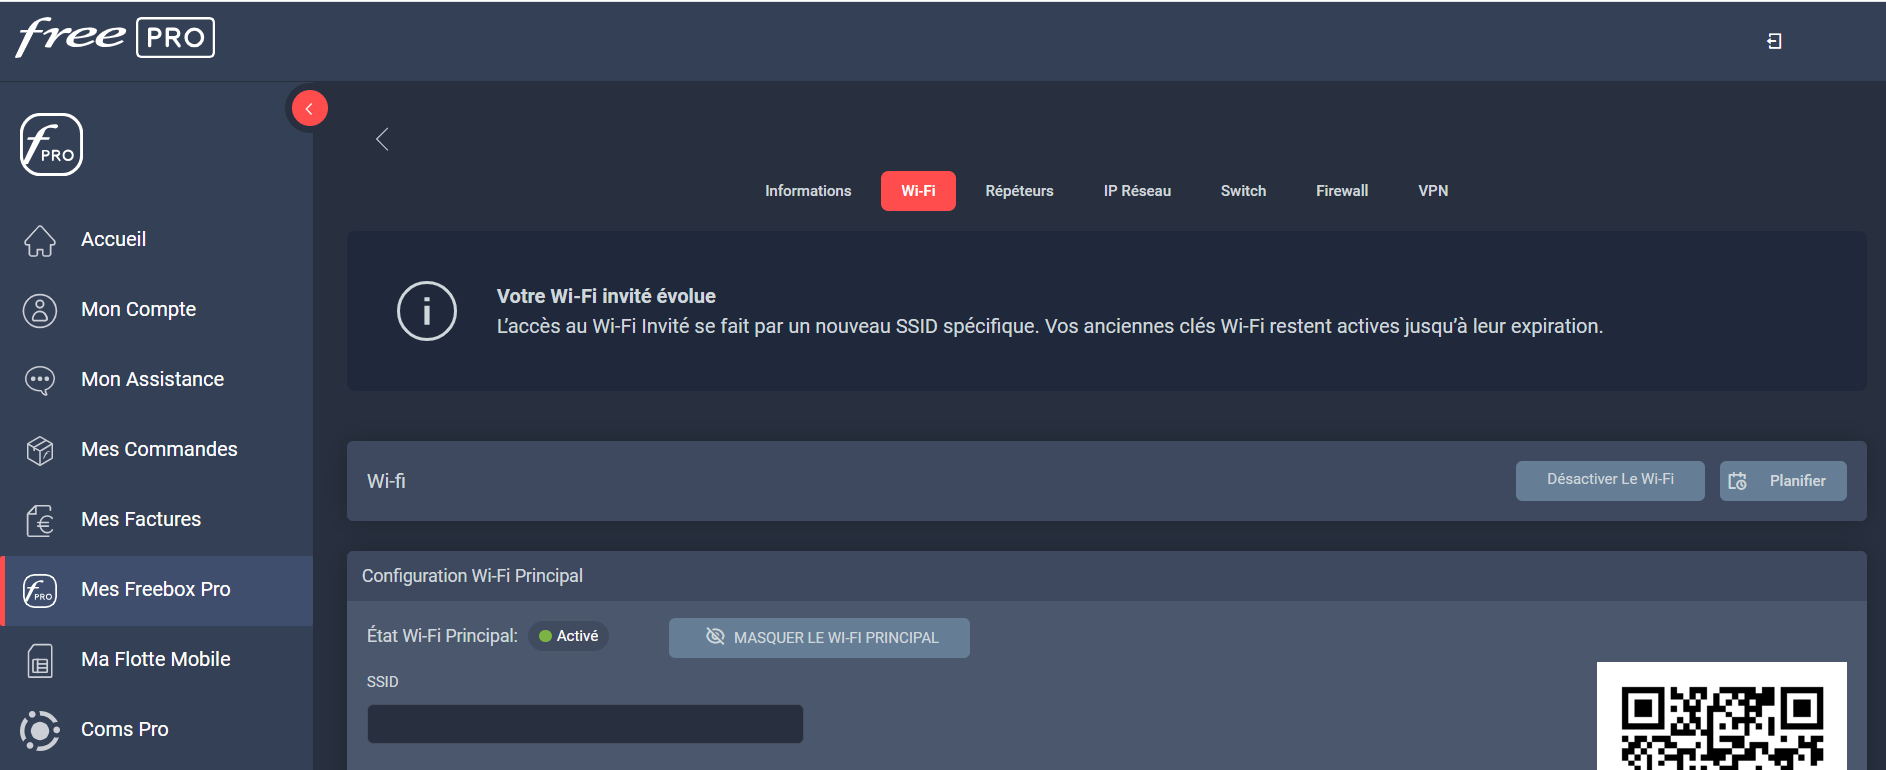Click the 'SSID' field label

(382, 682)
